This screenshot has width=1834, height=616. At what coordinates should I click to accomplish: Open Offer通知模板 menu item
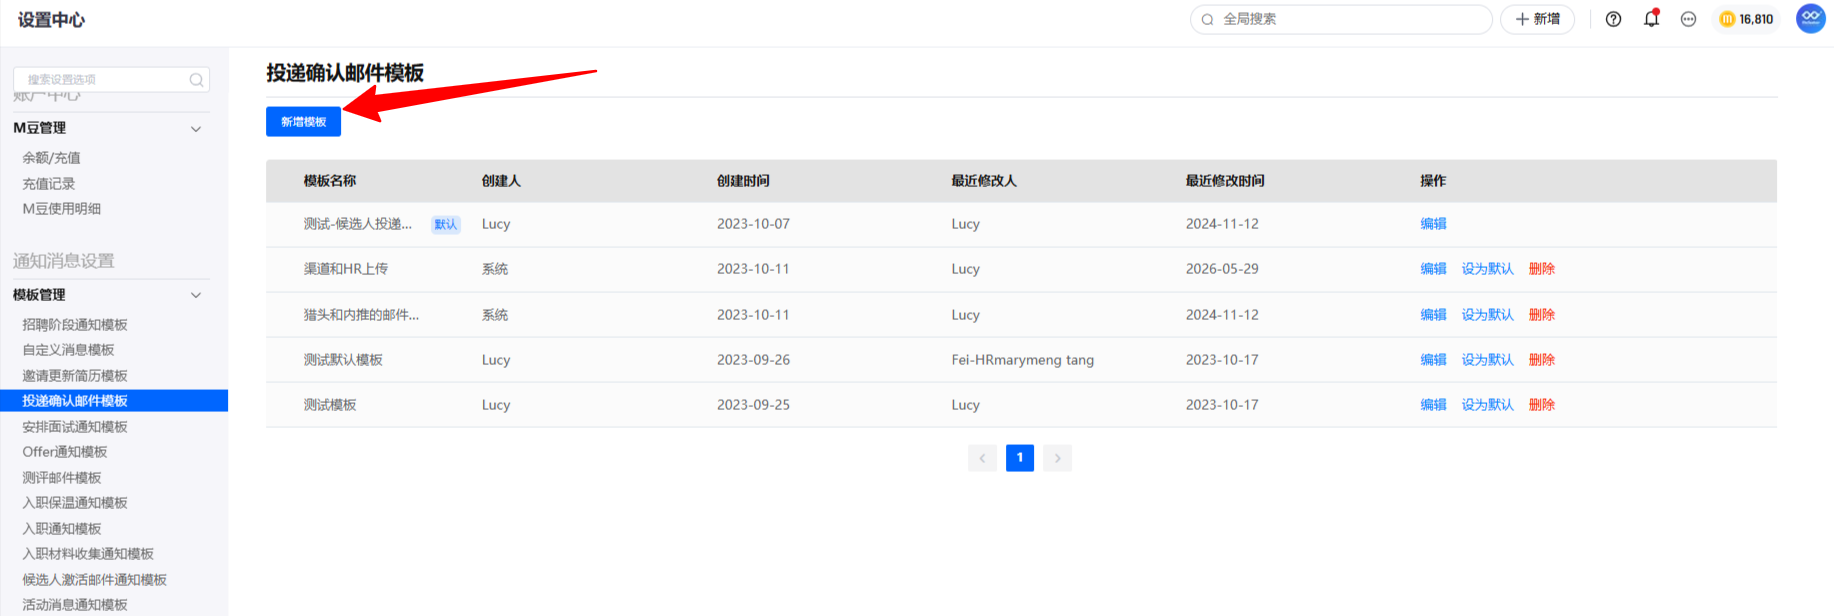click(65, 452)
